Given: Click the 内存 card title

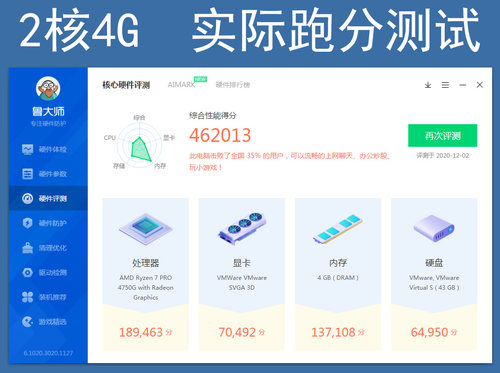Looking at the screenshot, I should click(338, 263).
